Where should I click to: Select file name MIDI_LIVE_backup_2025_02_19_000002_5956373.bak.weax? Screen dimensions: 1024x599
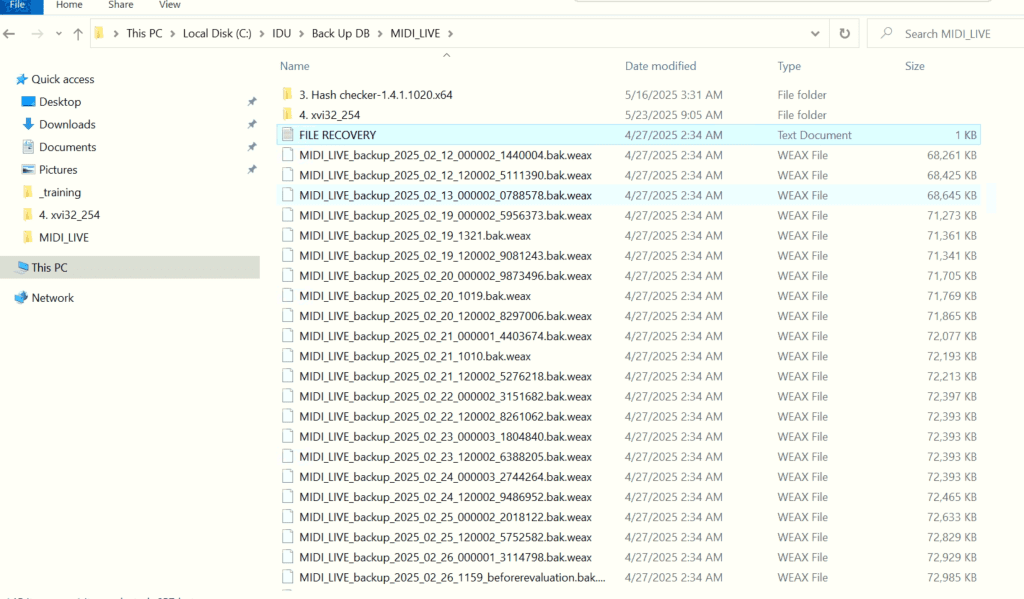[x=445, y=216]
